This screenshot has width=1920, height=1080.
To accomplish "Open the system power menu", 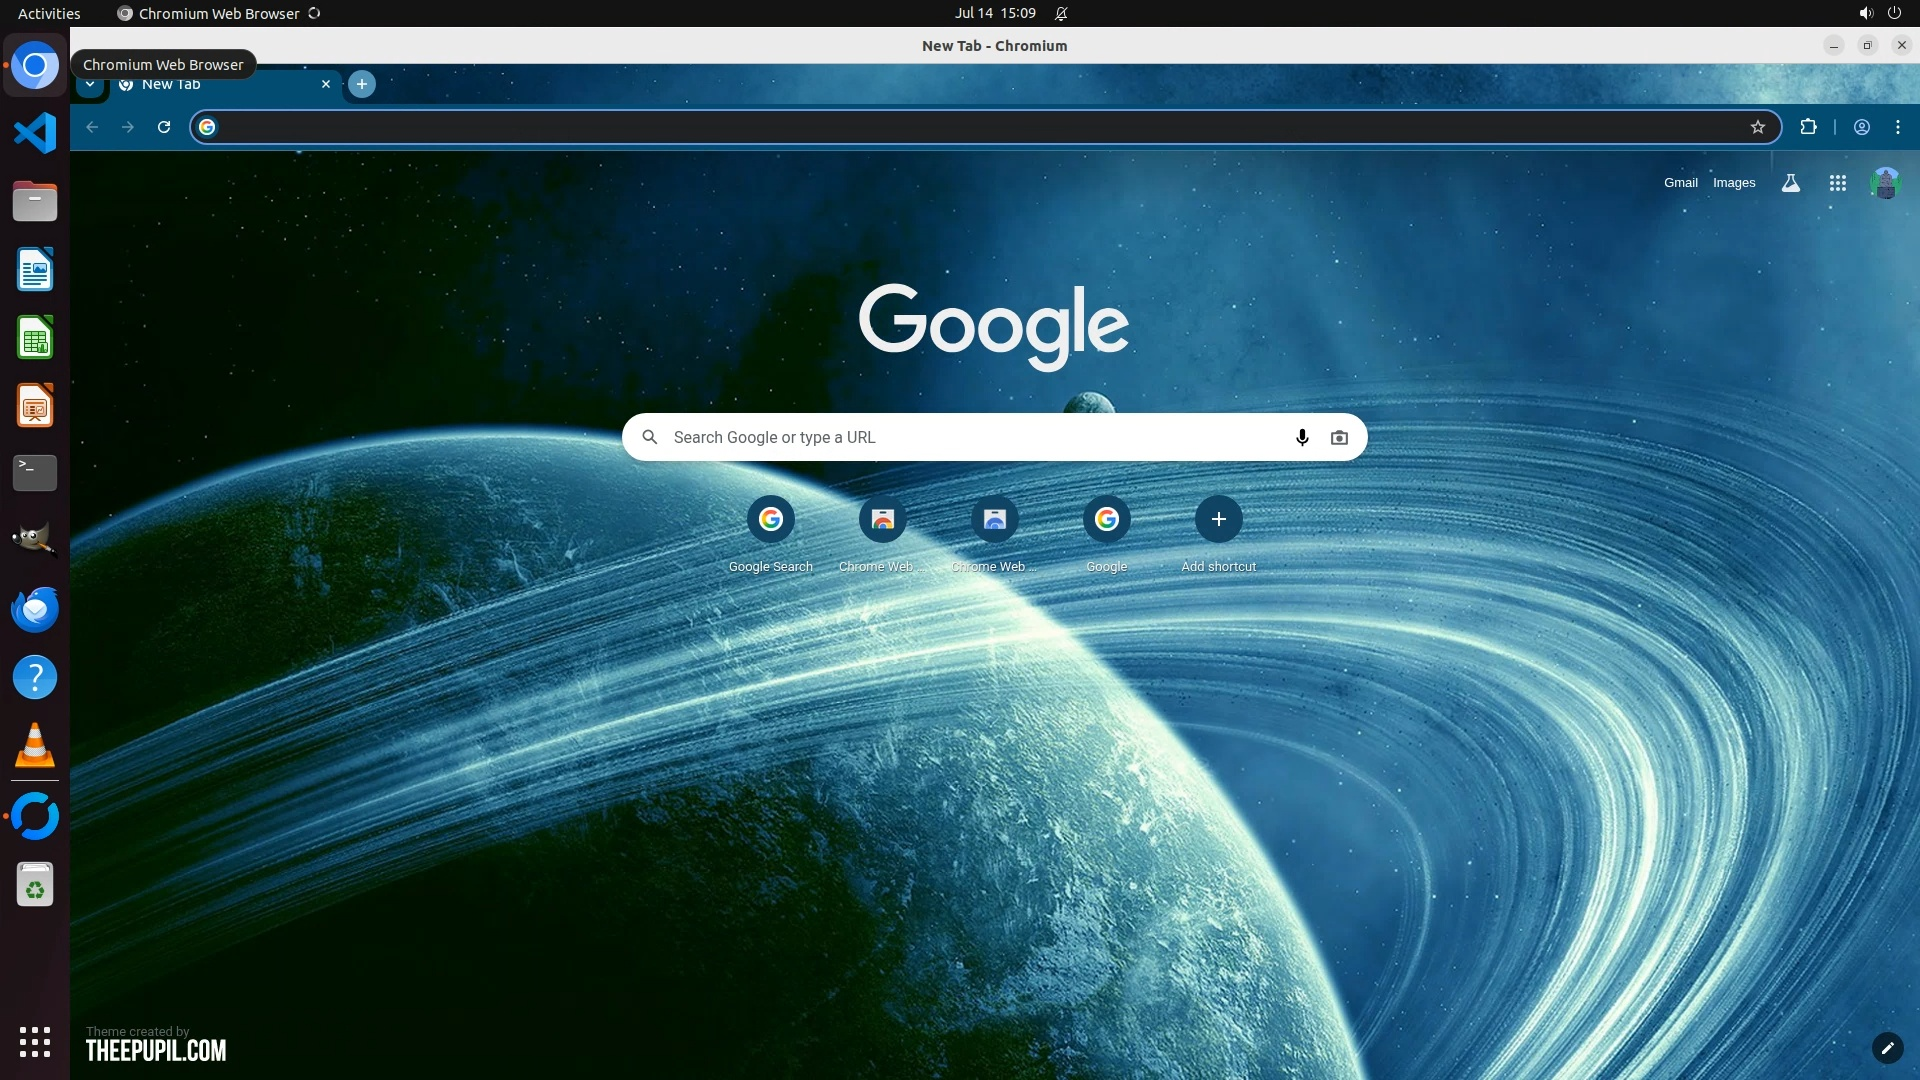I will pos(1893,13).
